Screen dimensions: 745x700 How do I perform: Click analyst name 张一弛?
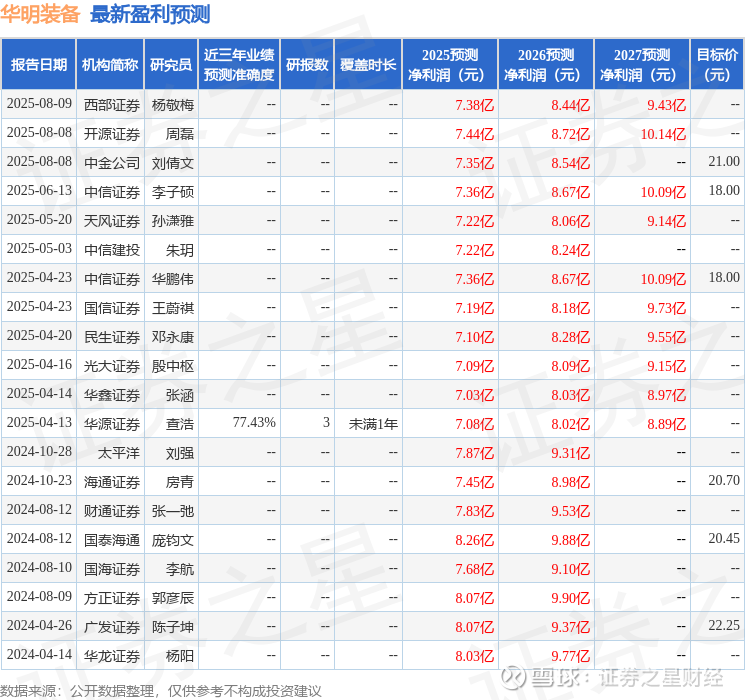pos(172,511)
